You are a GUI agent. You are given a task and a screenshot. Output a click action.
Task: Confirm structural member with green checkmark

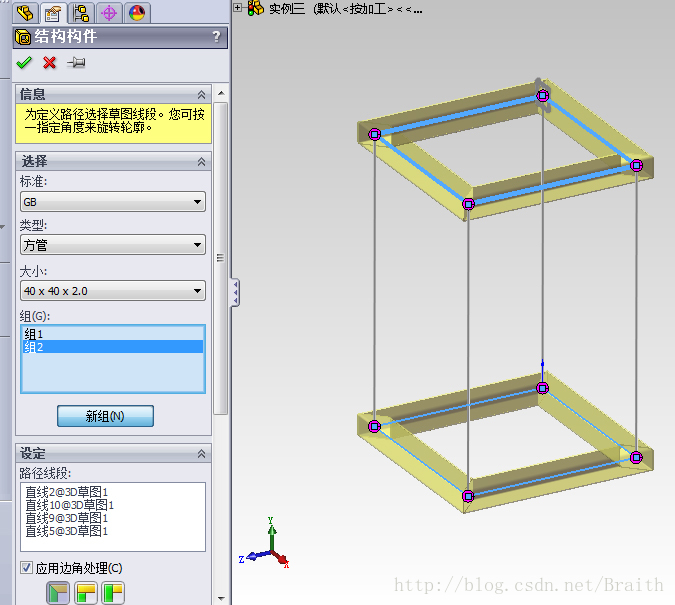pyautogui.click(x=24, y=63)
